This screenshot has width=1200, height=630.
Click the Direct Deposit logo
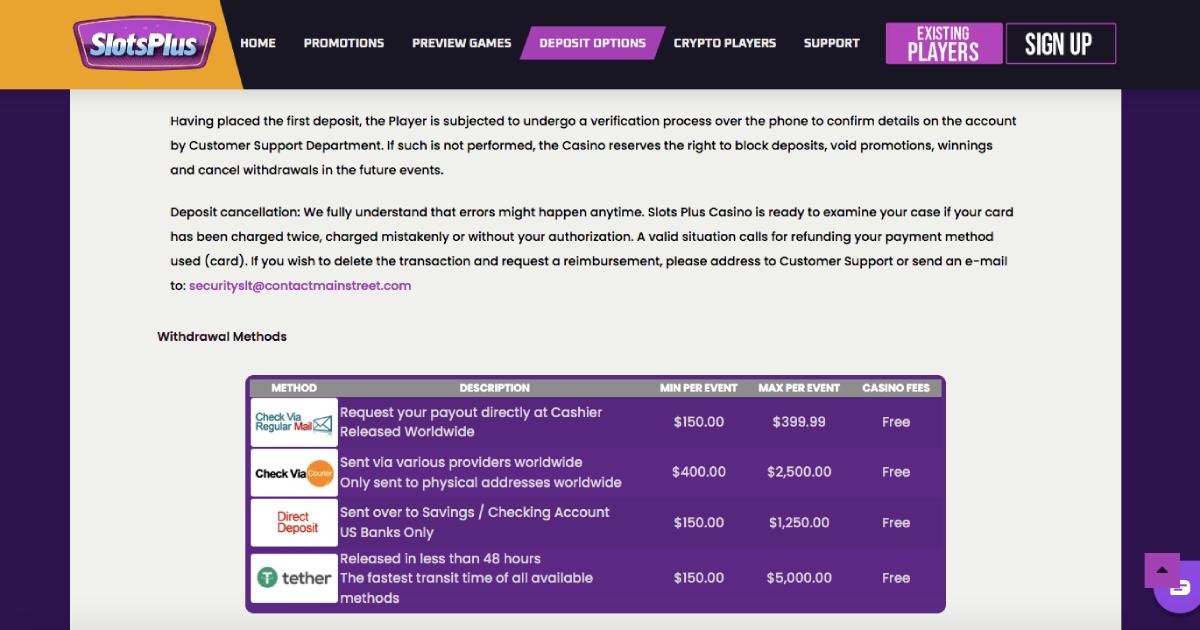[293, 523]
